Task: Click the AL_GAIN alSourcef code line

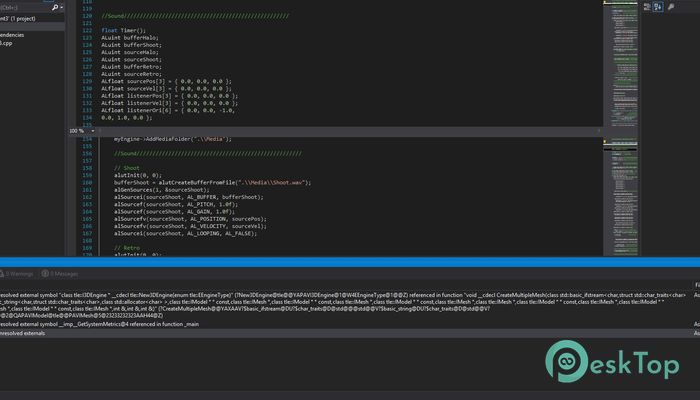Action: pyautogui.click(x=175, y=212)
